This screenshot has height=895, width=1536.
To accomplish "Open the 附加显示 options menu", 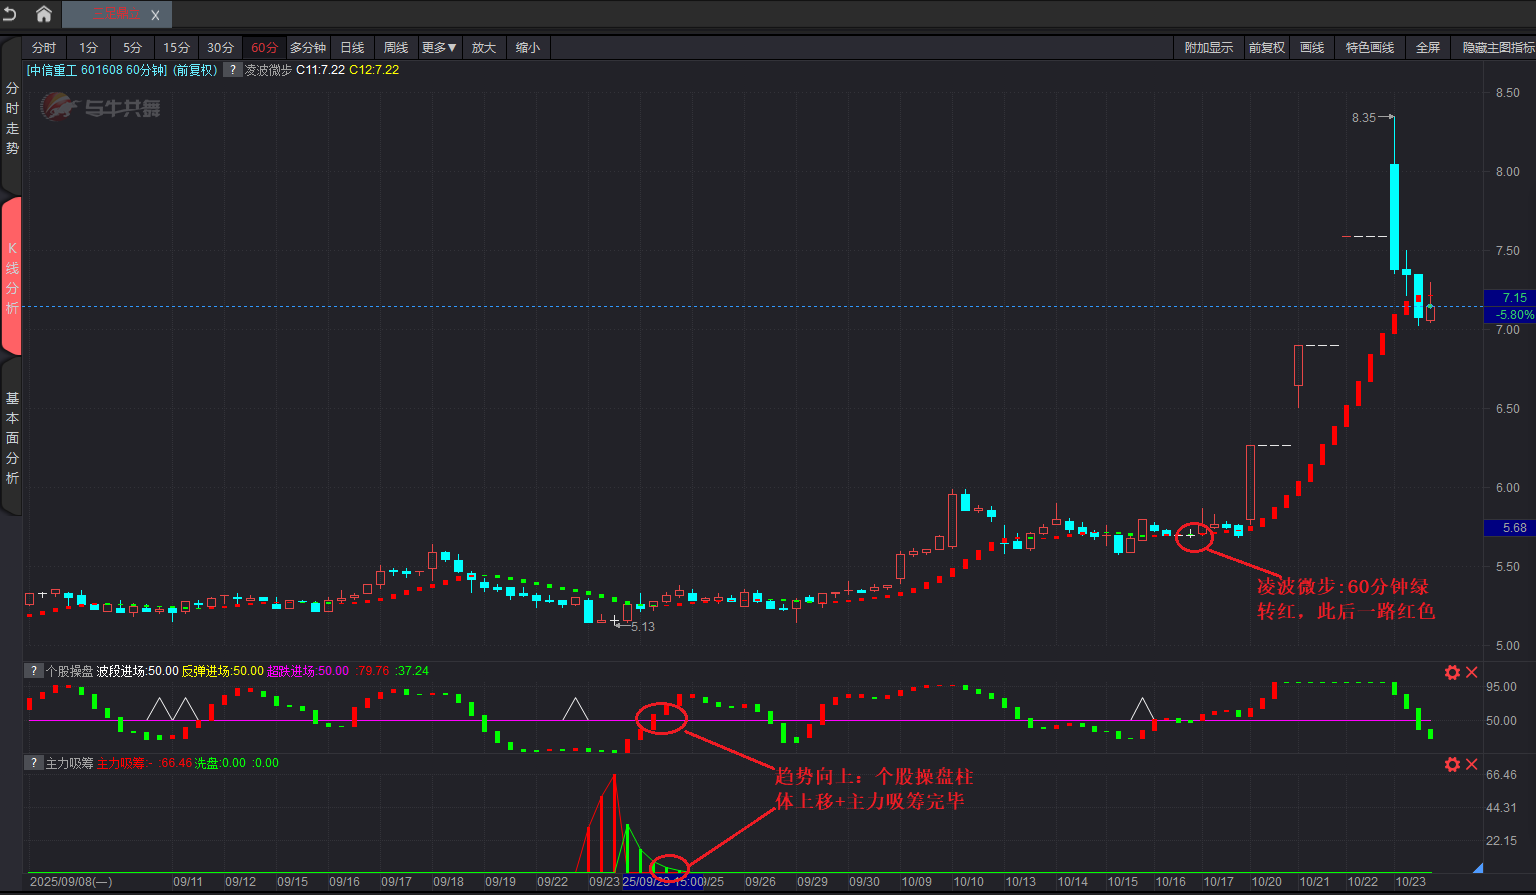I will coord(1208,48).
